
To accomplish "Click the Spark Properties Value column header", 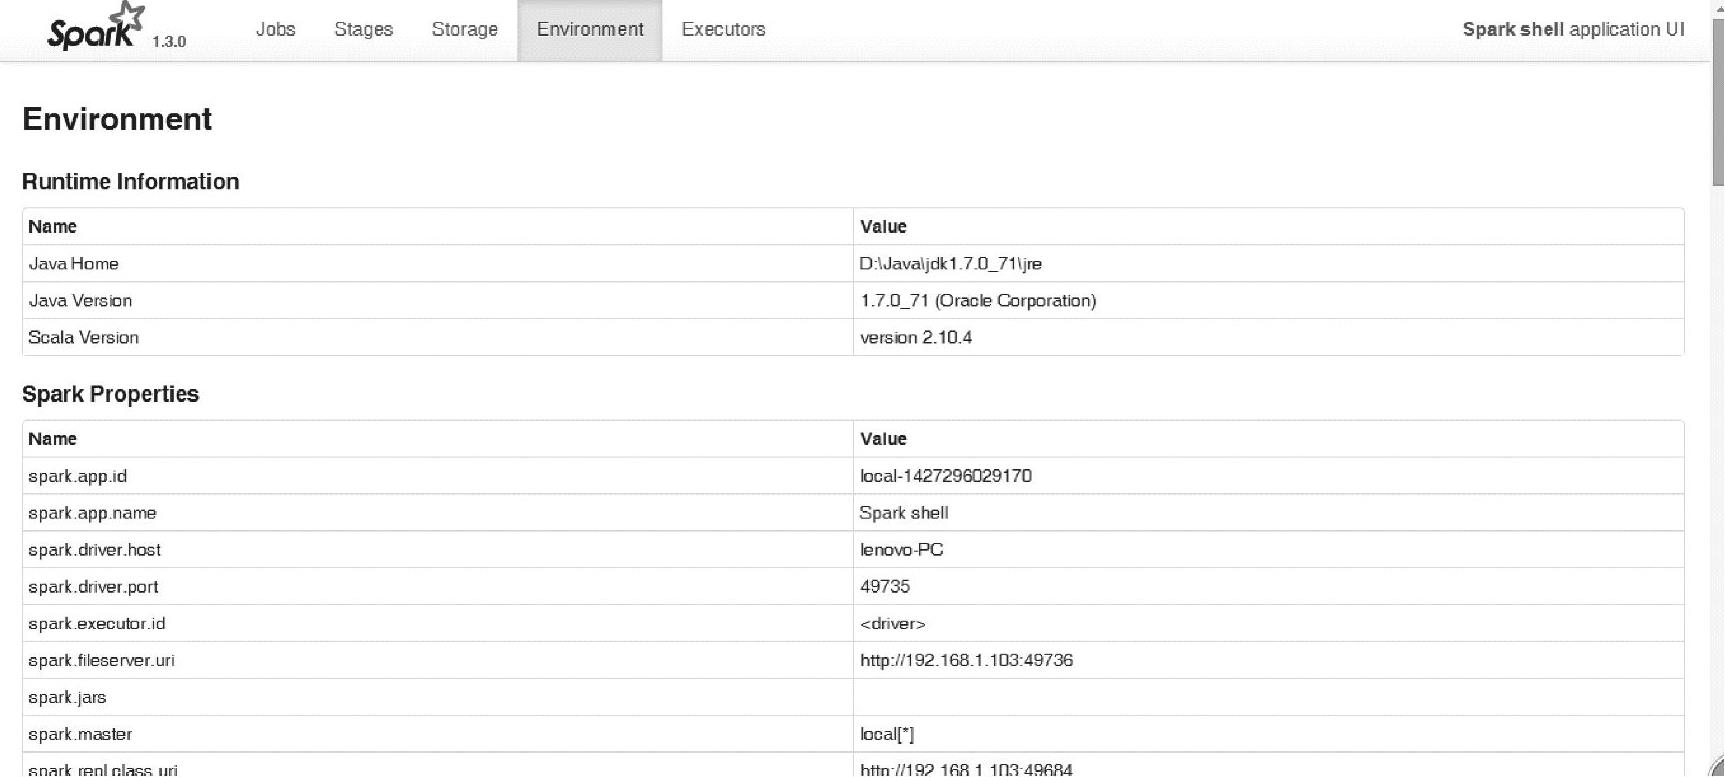I will 883,439.
